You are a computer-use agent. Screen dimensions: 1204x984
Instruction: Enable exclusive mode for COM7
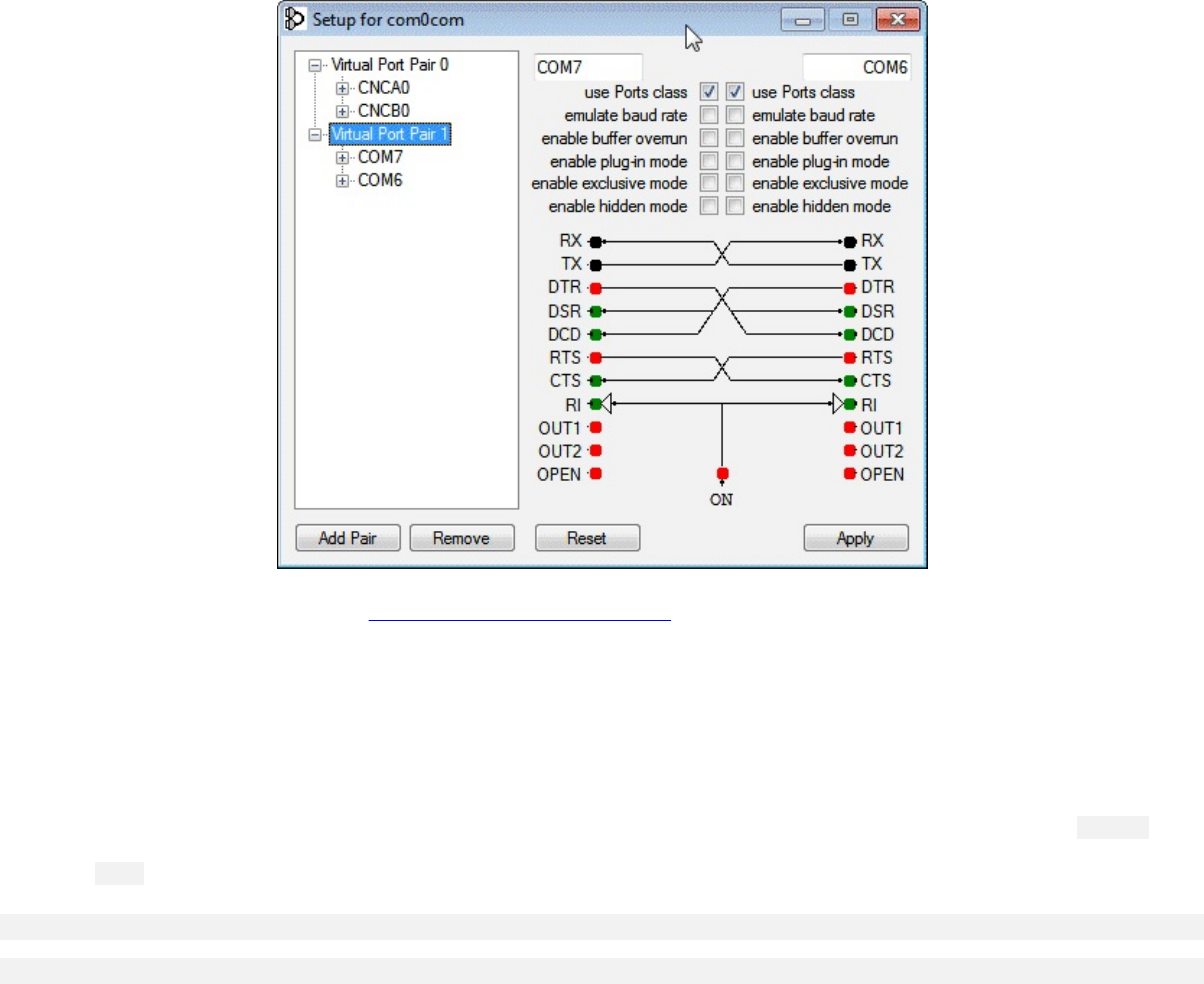[709, 183]
